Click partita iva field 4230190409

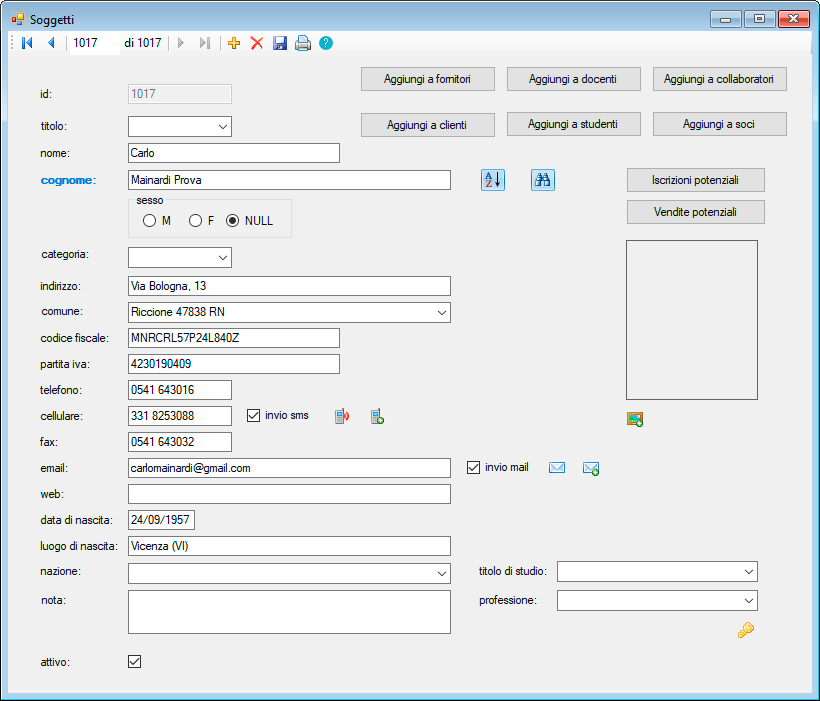pyautogui.click(x=234, y=364)
